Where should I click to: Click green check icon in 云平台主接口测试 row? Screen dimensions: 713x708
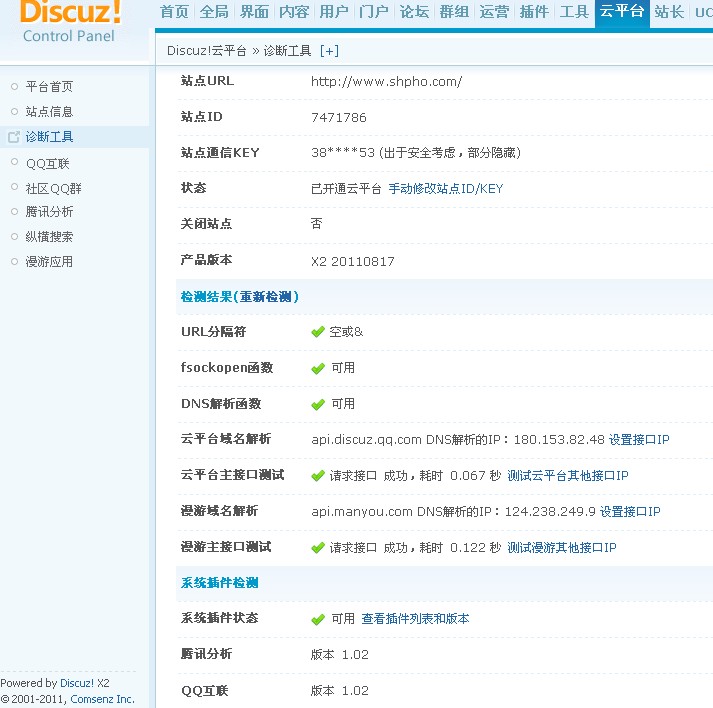click(318, 476)
